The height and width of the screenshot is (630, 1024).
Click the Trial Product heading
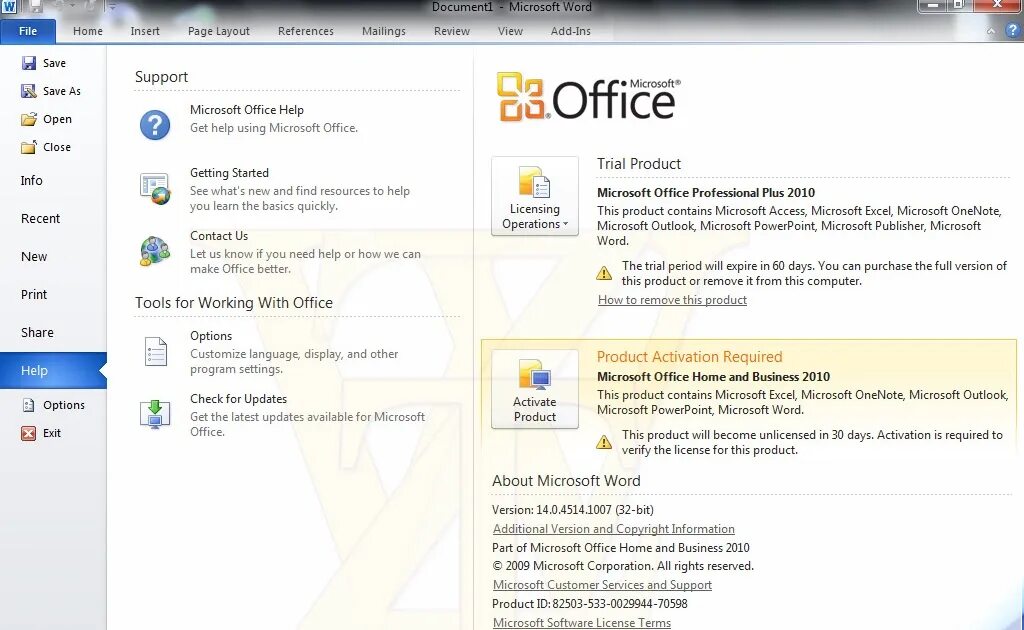click(x=639, y=164)
